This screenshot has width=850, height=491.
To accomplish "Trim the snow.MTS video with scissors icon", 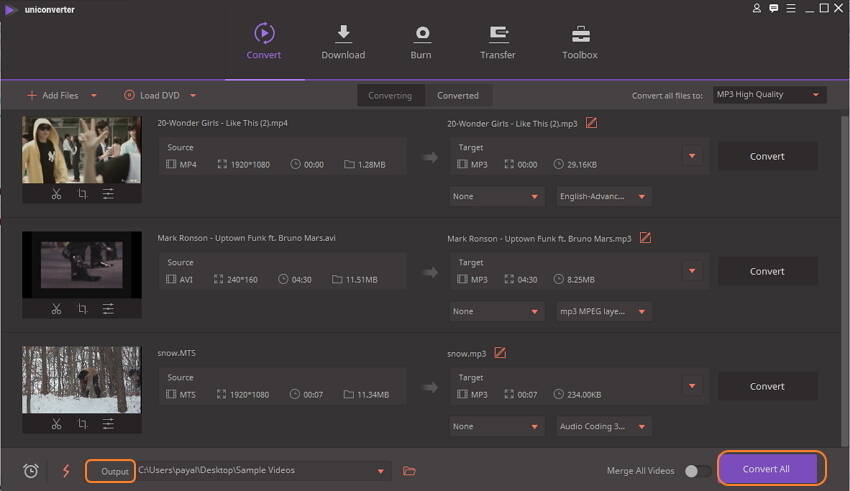I will click(x=56, y=424).
